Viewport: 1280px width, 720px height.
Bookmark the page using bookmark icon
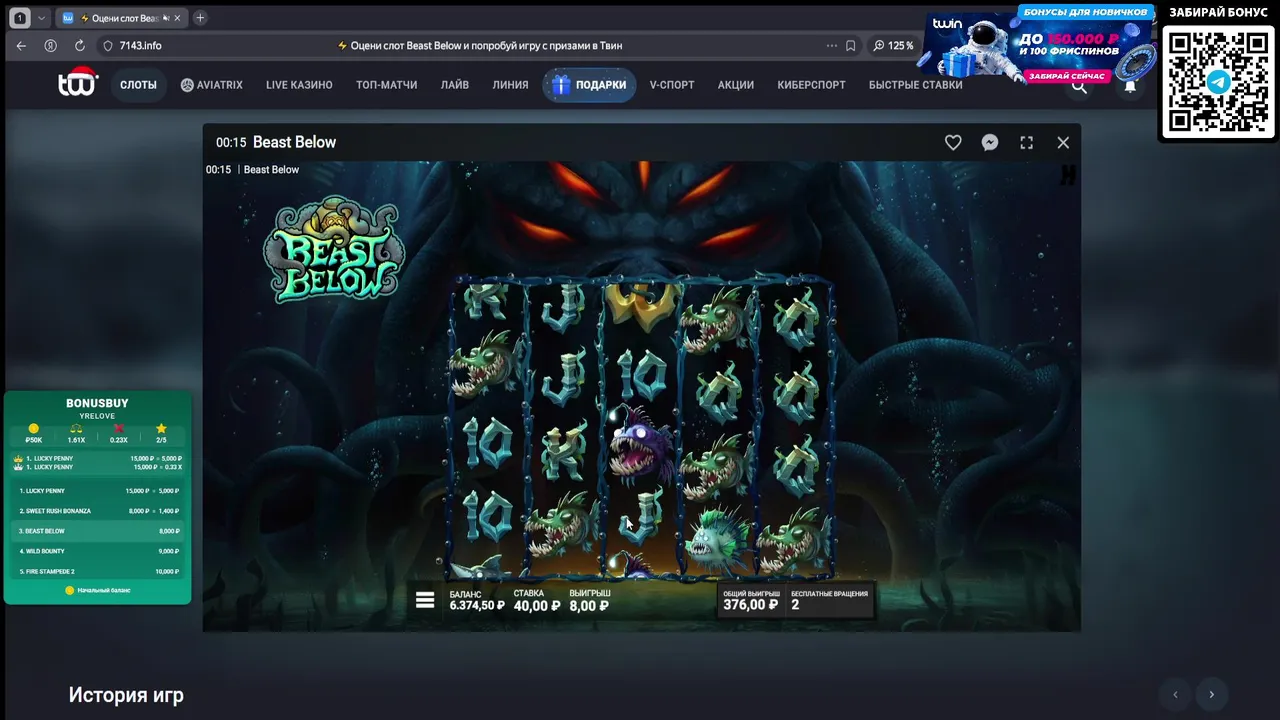click(851, 46)
